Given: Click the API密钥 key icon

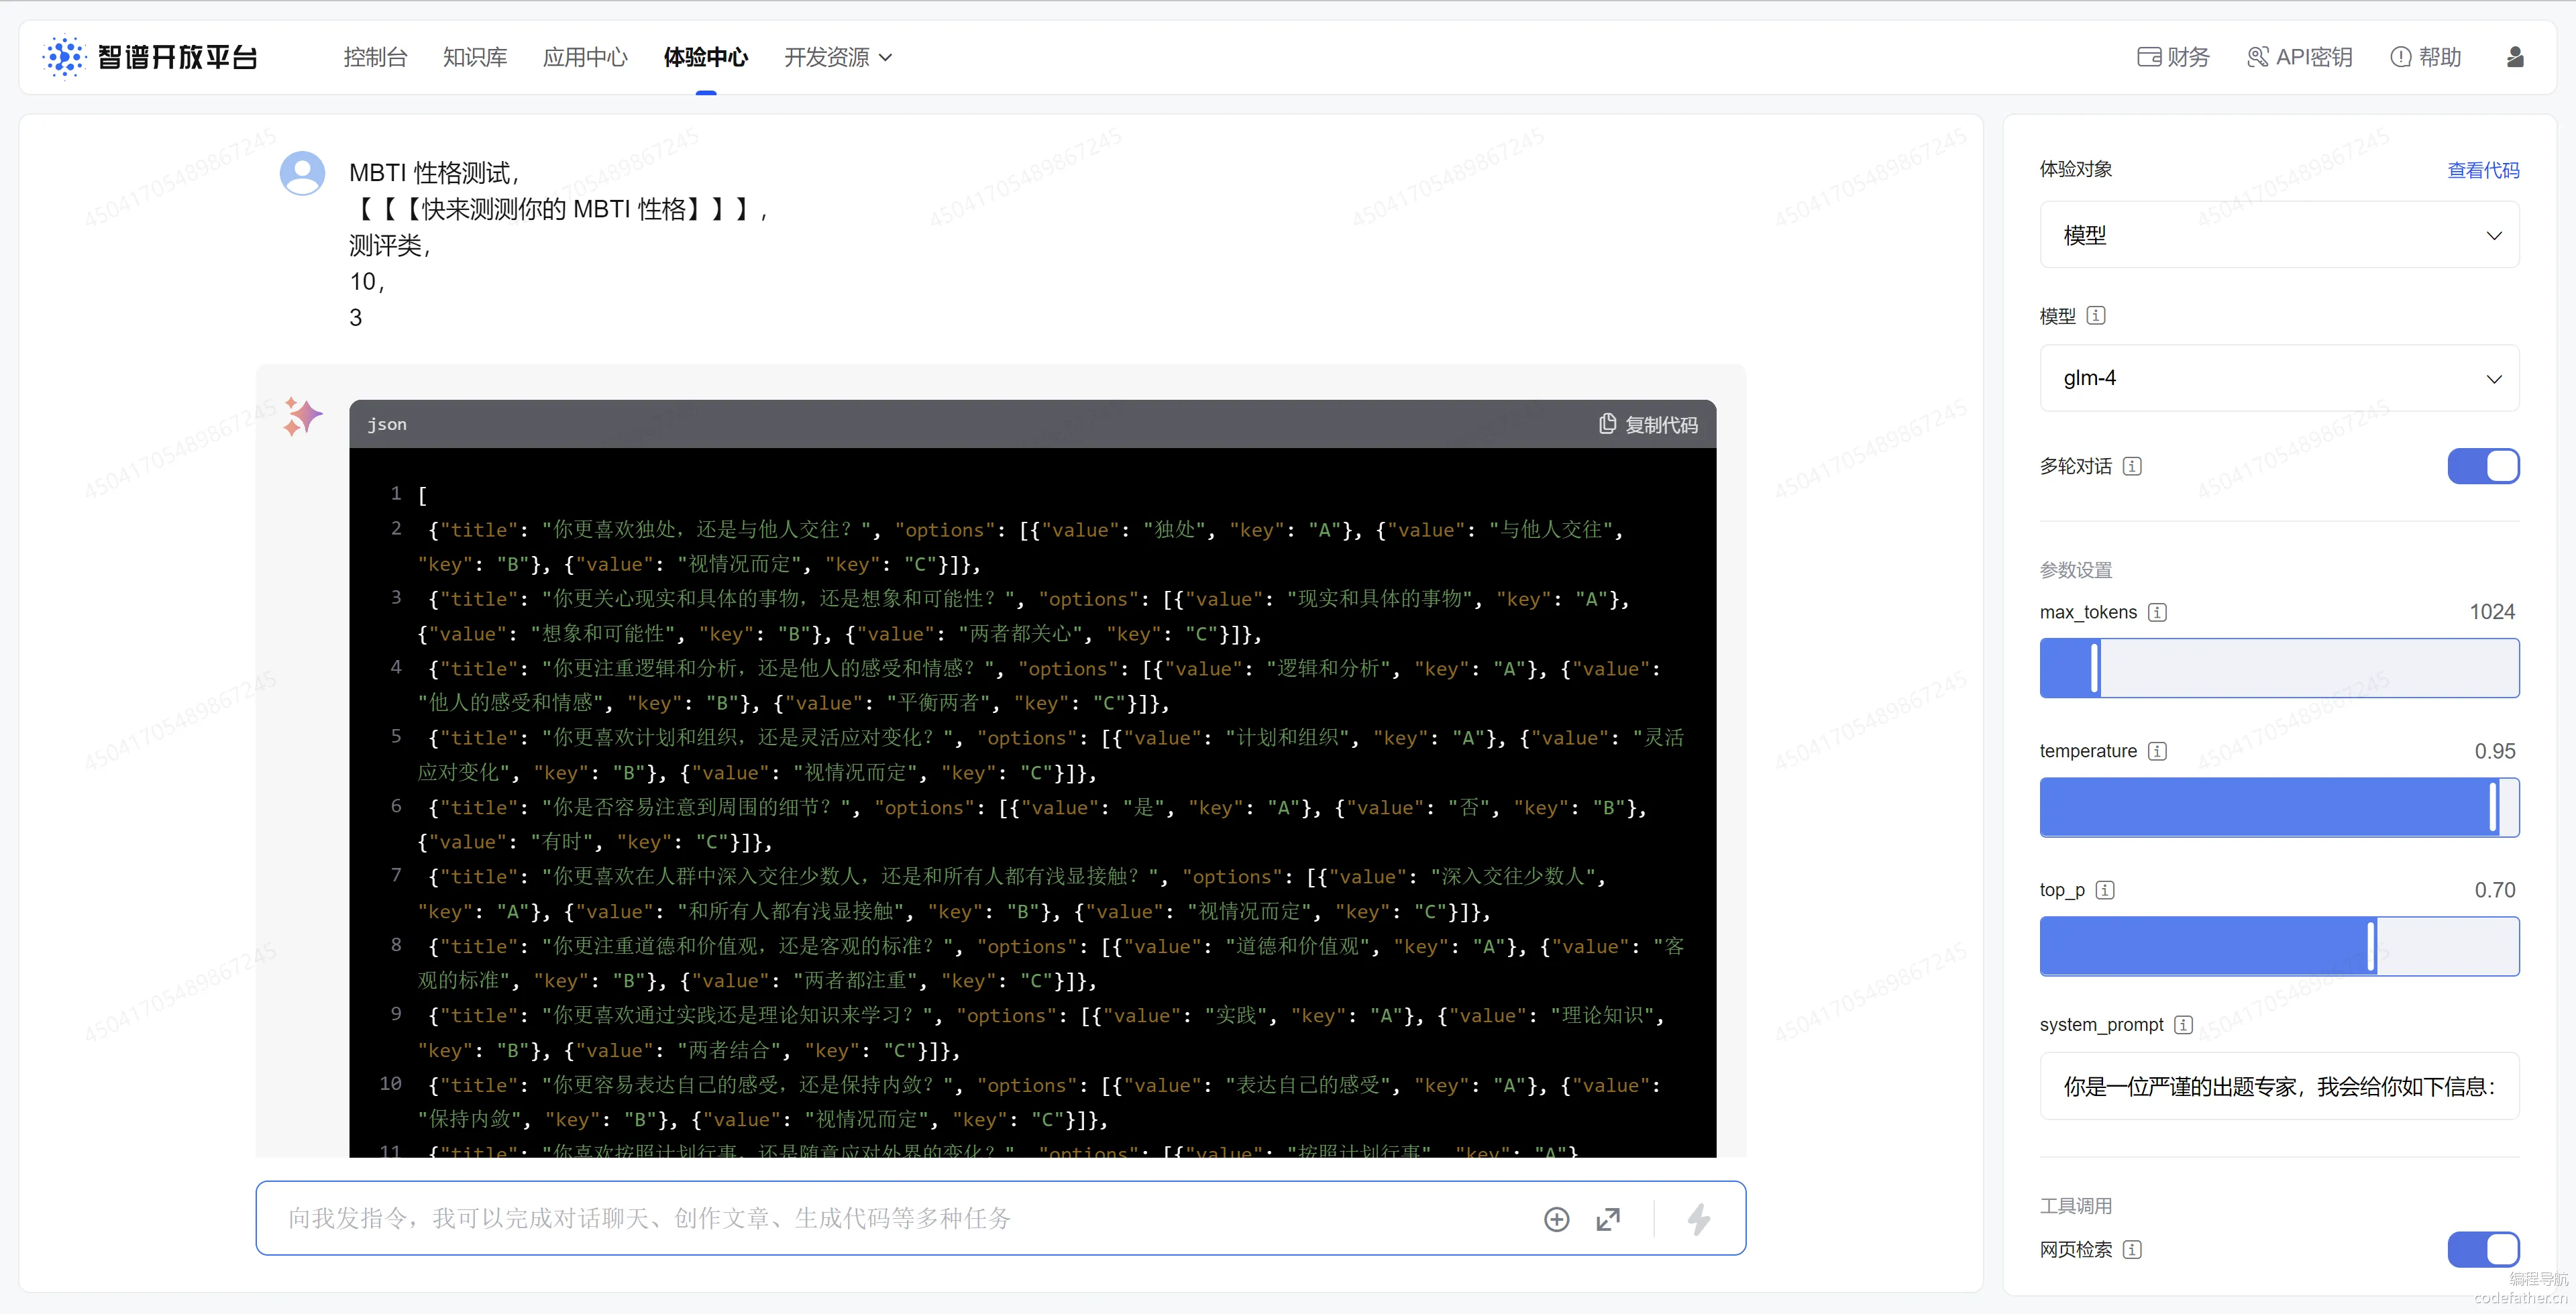Looking at the screenshot, I should pos(2258,57).
